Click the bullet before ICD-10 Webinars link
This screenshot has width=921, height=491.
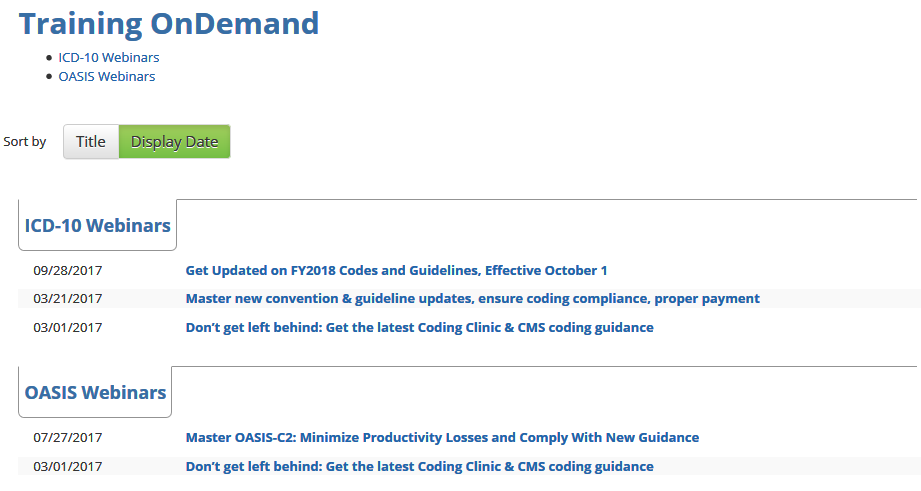click(49, 58)
